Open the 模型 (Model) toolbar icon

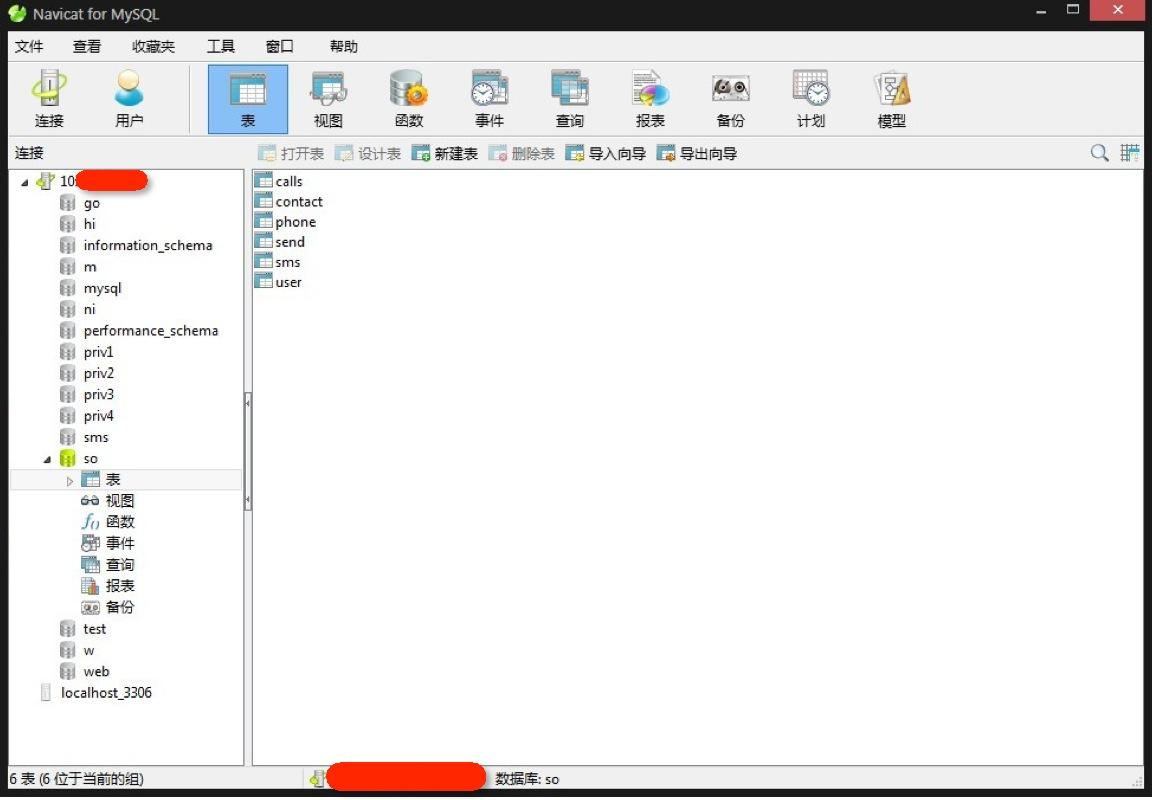[x=891, y=99]
